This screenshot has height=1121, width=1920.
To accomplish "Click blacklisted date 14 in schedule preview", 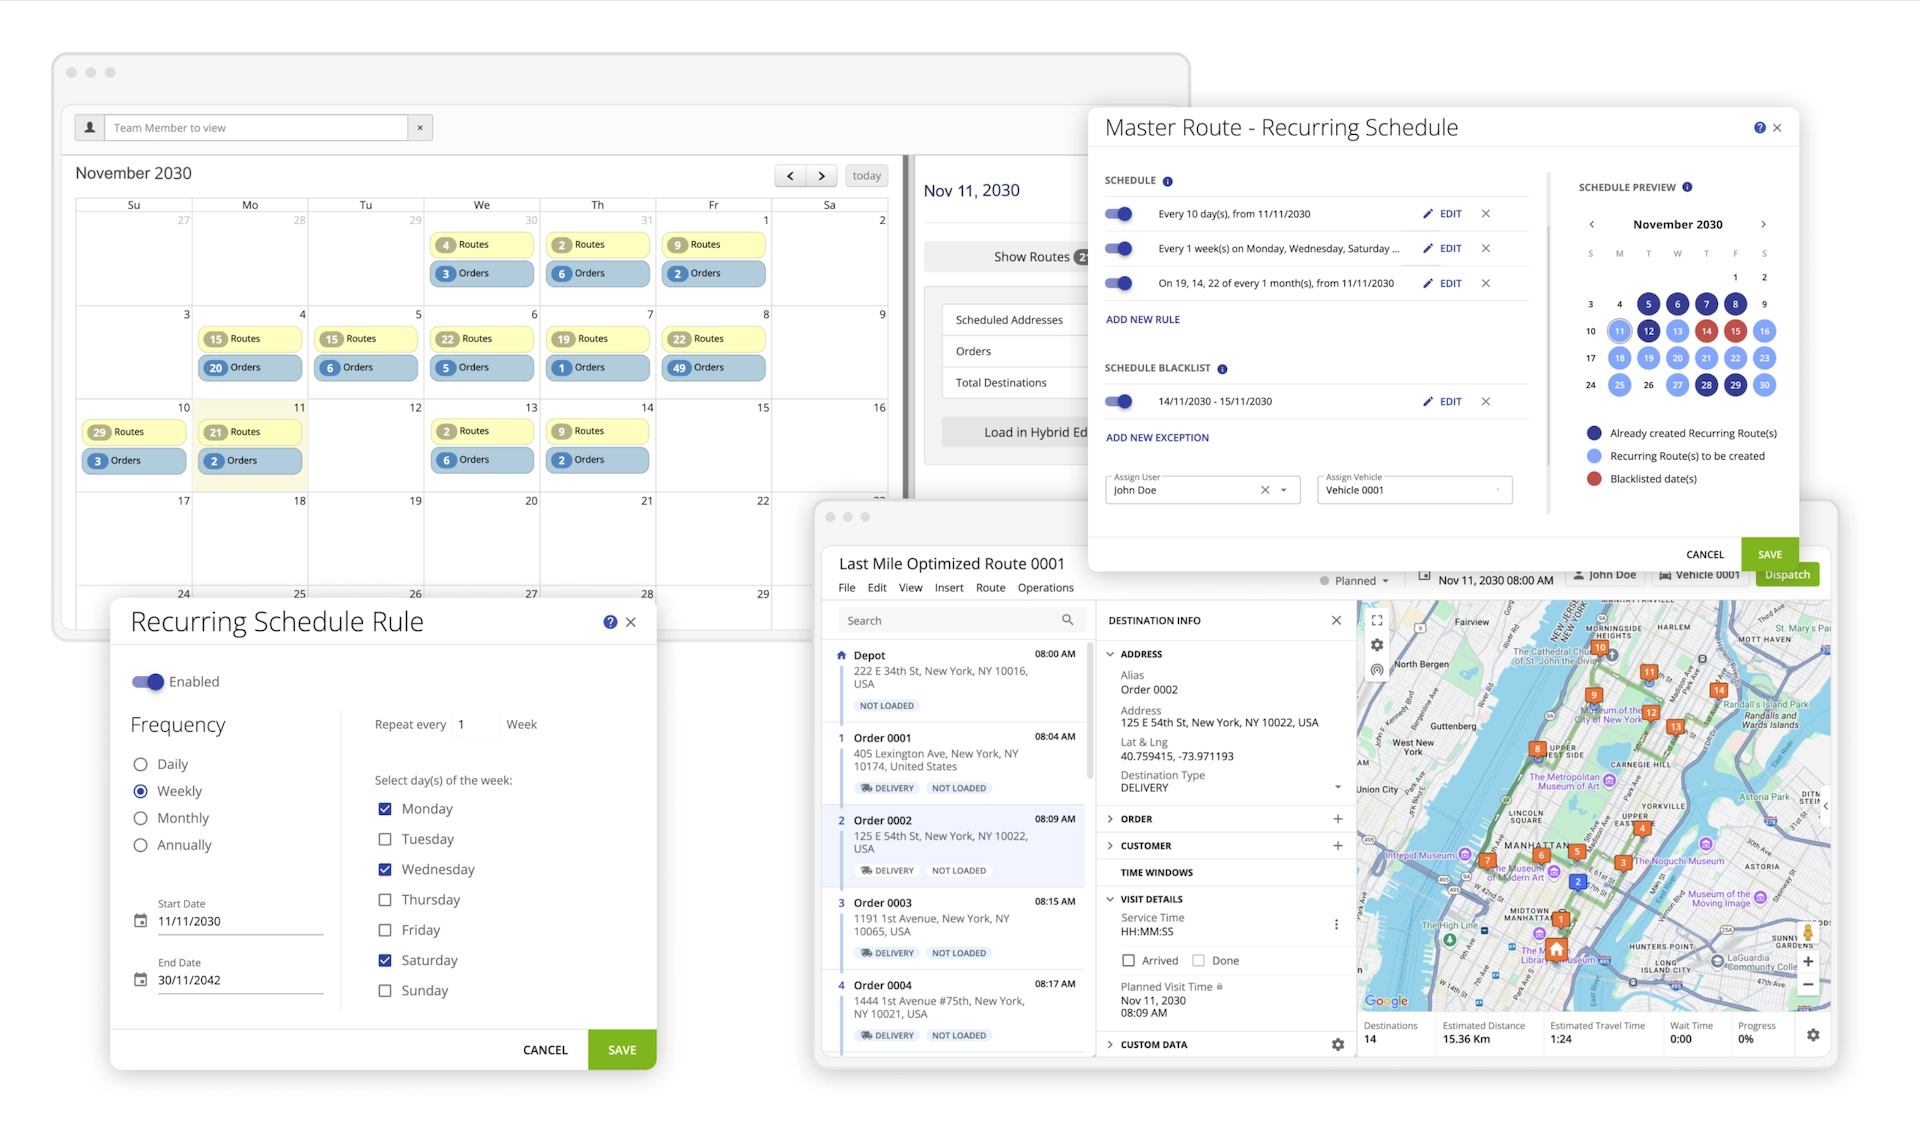I will coord(1706,331).
